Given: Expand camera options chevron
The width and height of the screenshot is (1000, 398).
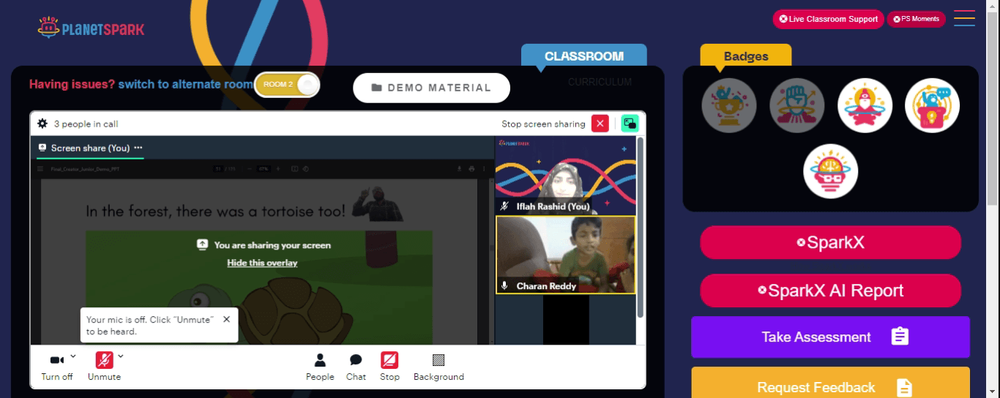Looking at the screenshot, I should (x=73, y=357).
